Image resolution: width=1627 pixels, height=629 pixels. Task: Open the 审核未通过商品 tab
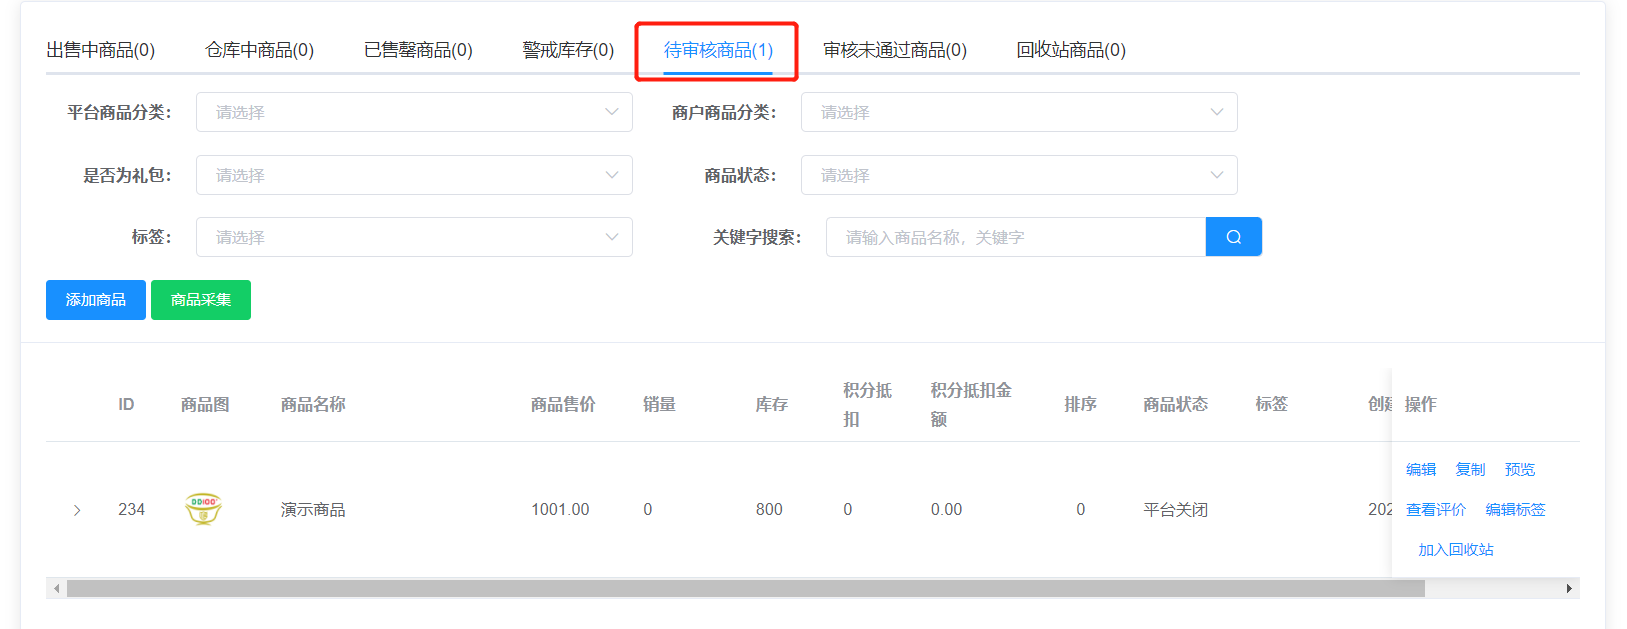tap(895, 50)
